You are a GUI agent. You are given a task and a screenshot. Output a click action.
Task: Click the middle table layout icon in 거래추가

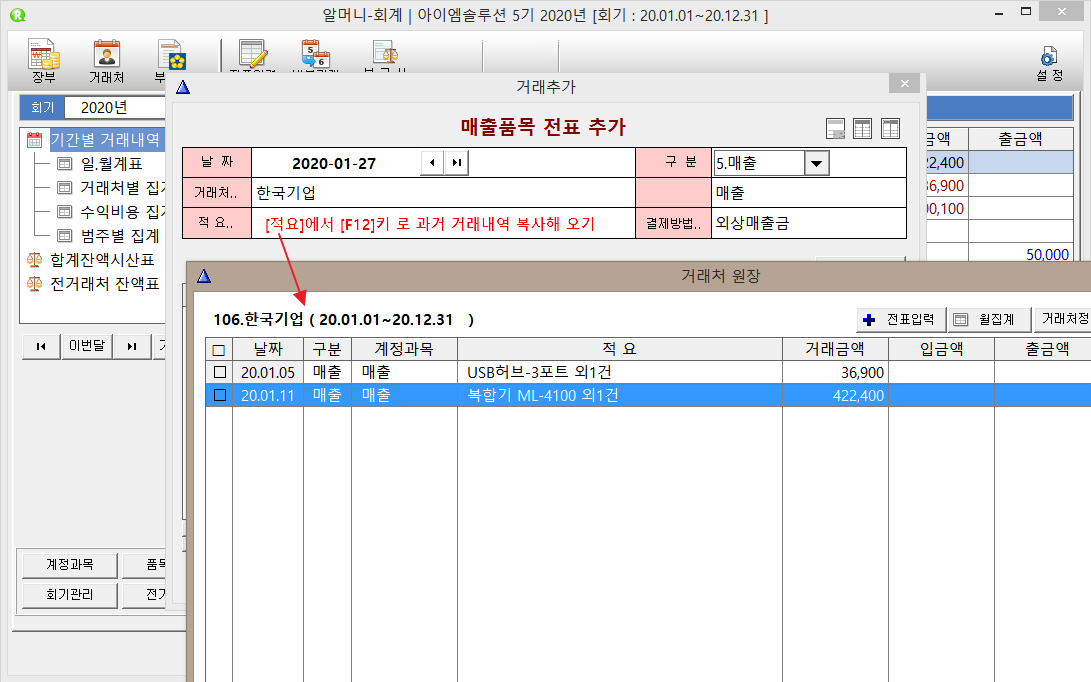coord(862,129)
